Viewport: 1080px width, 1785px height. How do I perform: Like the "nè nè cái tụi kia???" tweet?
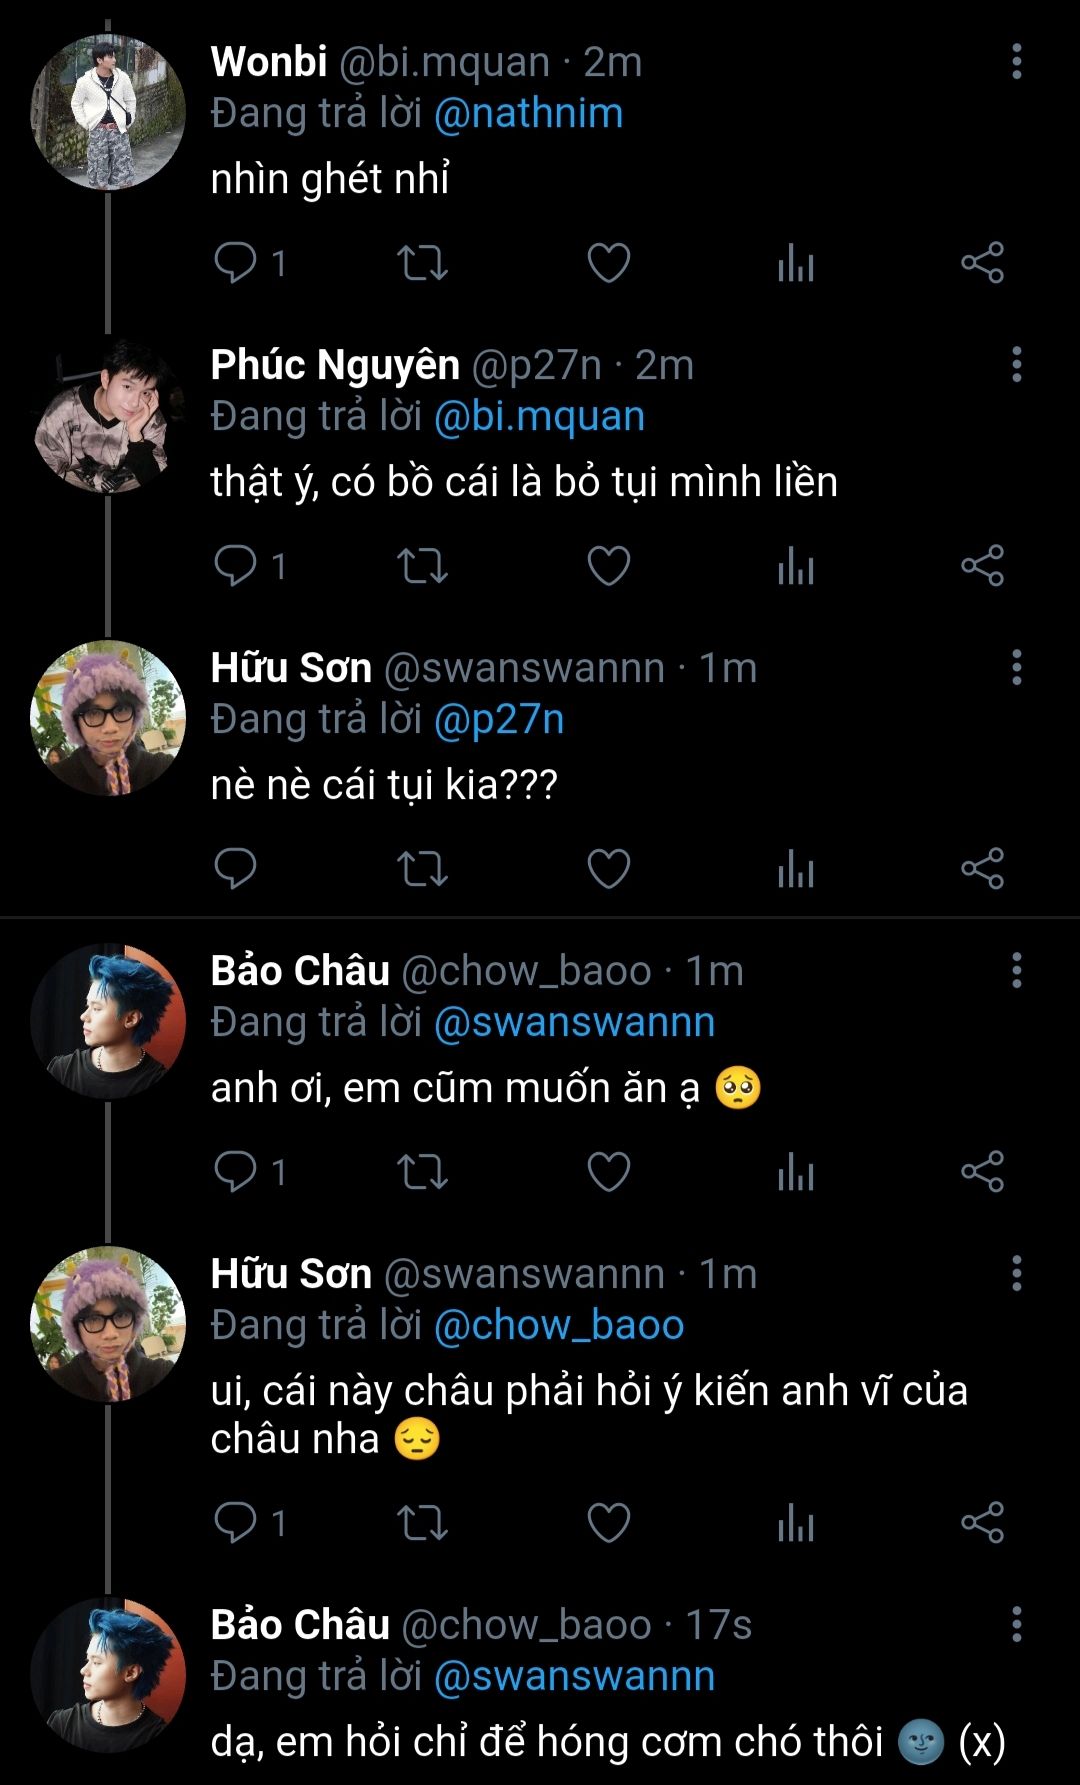click(x=608, y=868)
